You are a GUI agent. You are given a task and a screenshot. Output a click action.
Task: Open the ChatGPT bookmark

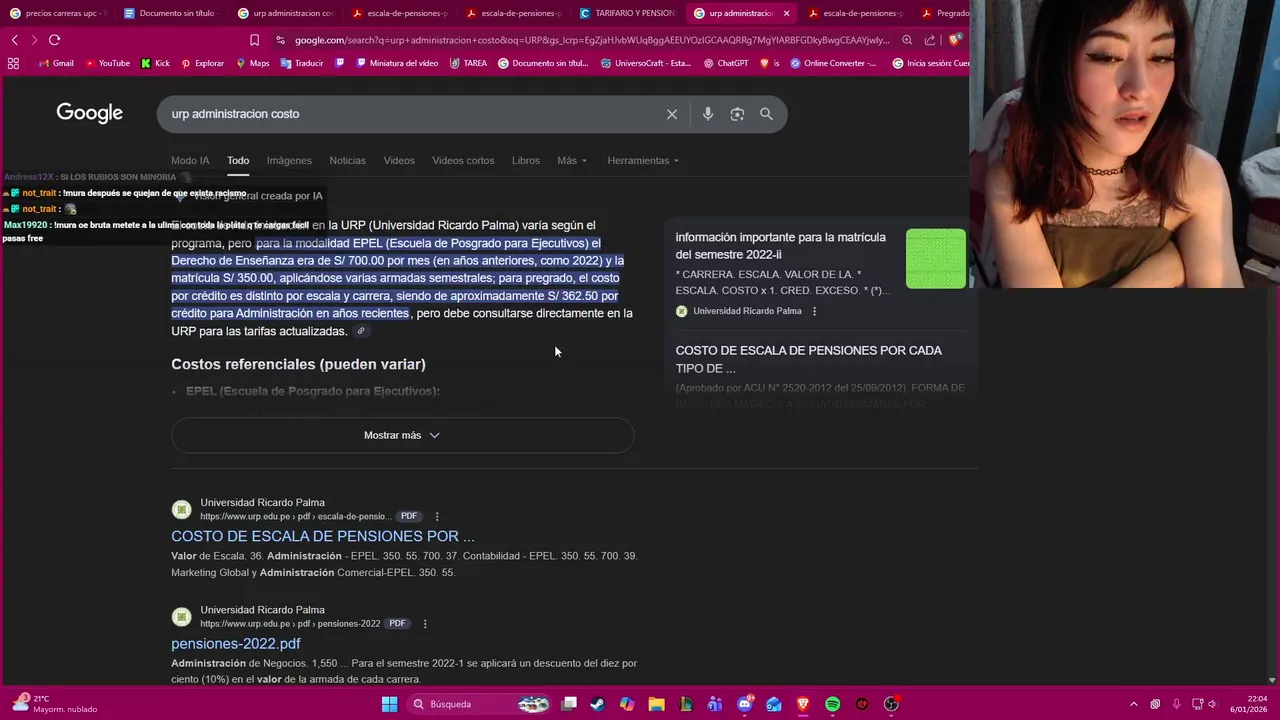point(726,63)
